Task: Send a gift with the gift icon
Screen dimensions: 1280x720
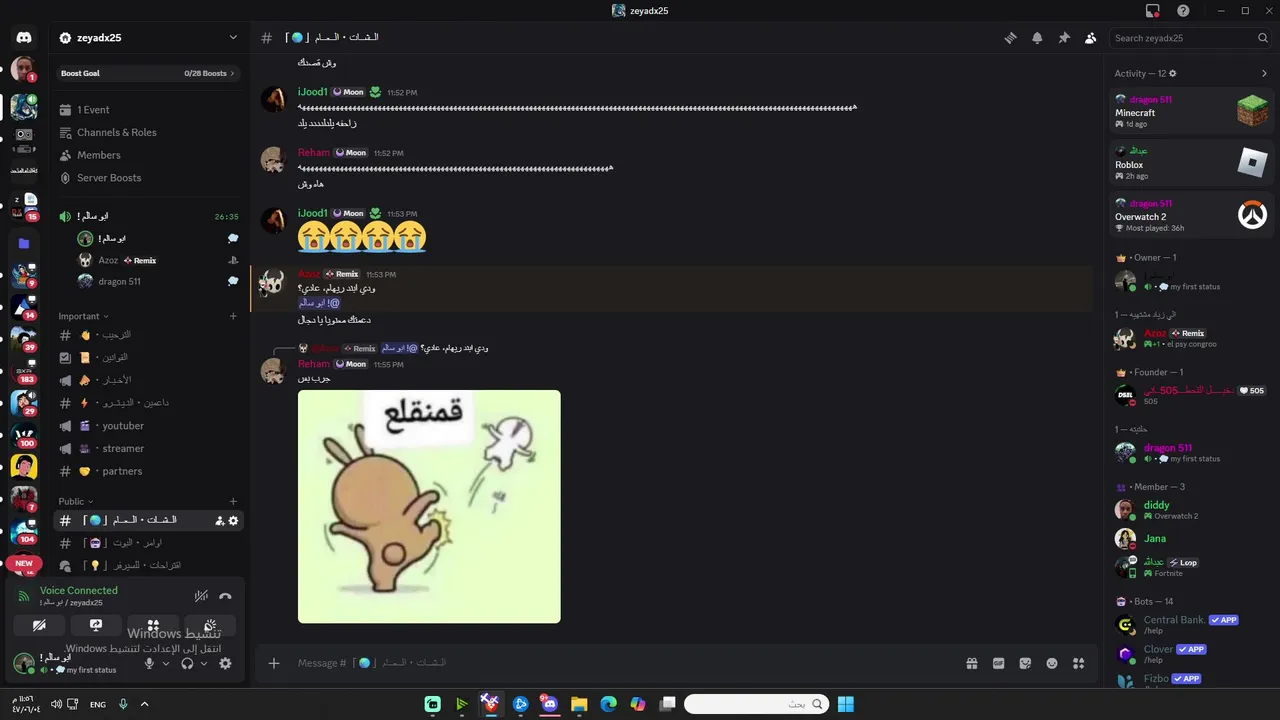Action: [x=971, y=663]
